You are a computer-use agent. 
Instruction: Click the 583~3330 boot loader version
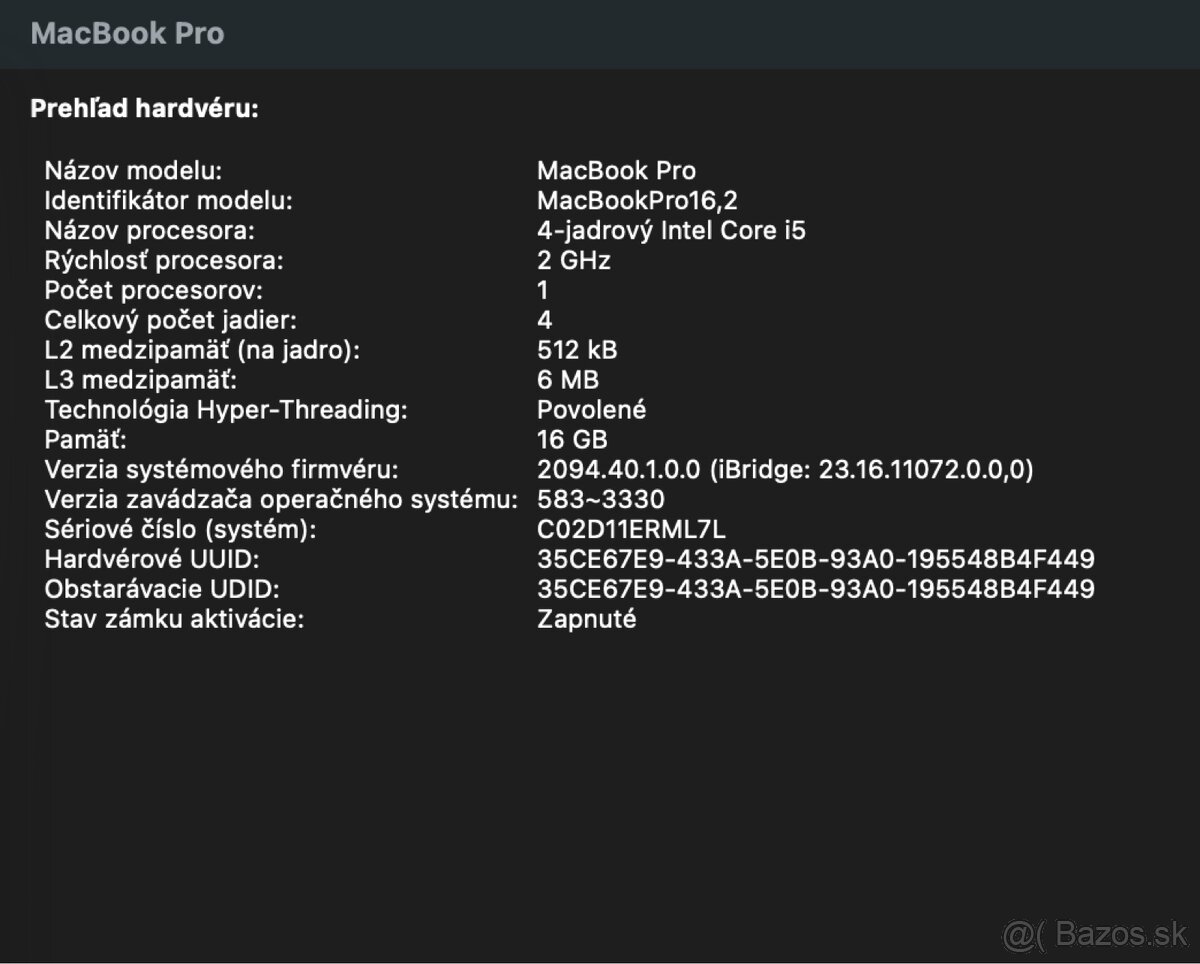[x=600, y=499]
